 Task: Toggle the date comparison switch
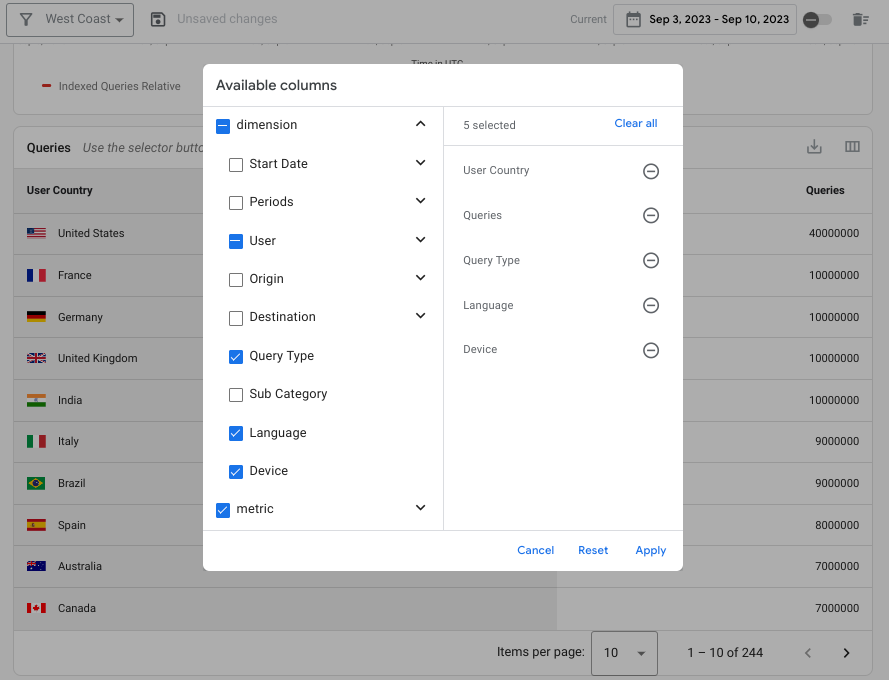pyautogui.click(x=818, y=19)
